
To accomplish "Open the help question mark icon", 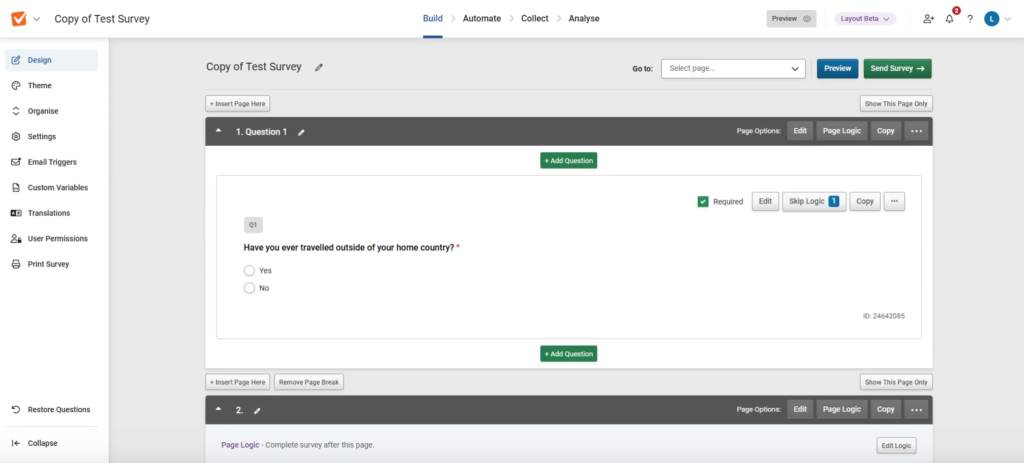I will coord(970,19).
